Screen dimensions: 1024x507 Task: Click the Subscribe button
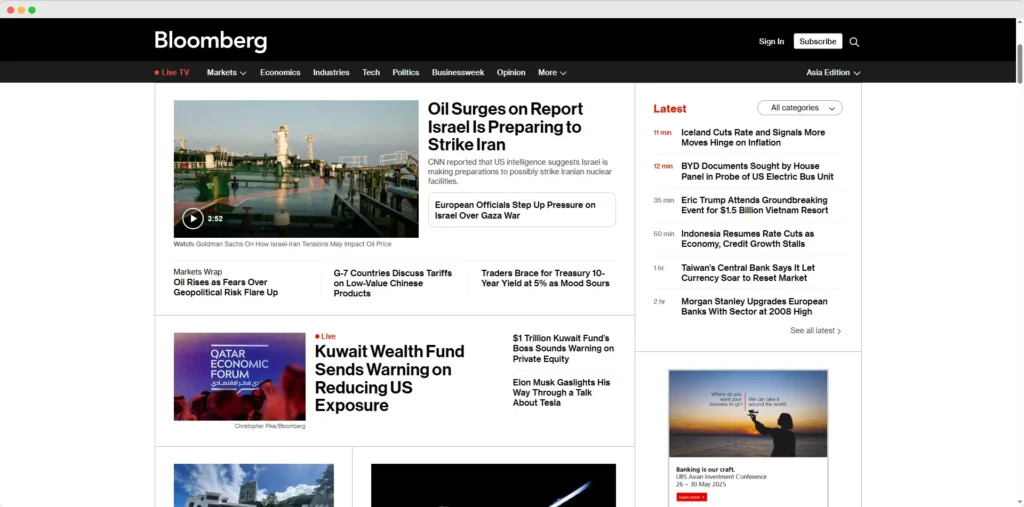818,41
